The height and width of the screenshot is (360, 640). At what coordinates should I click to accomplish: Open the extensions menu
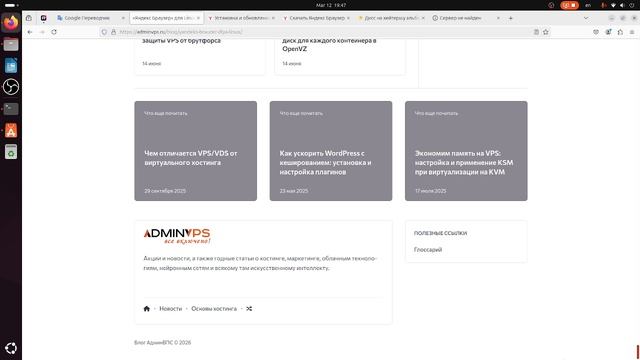[620, 32]
